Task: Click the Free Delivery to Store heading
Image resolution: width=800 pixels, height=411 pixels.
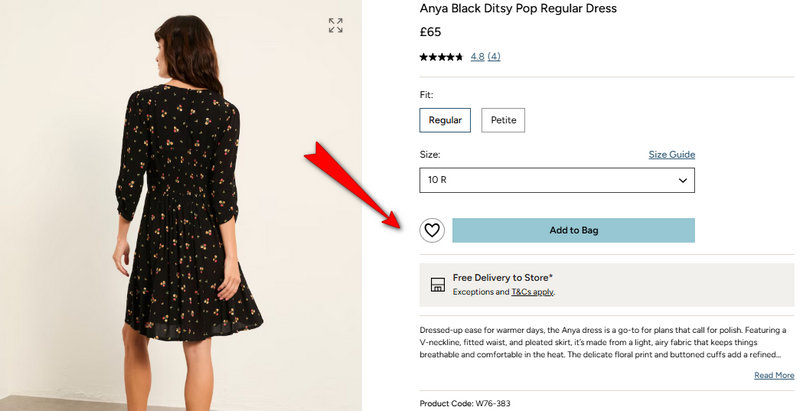Action: tap(503, 277)
